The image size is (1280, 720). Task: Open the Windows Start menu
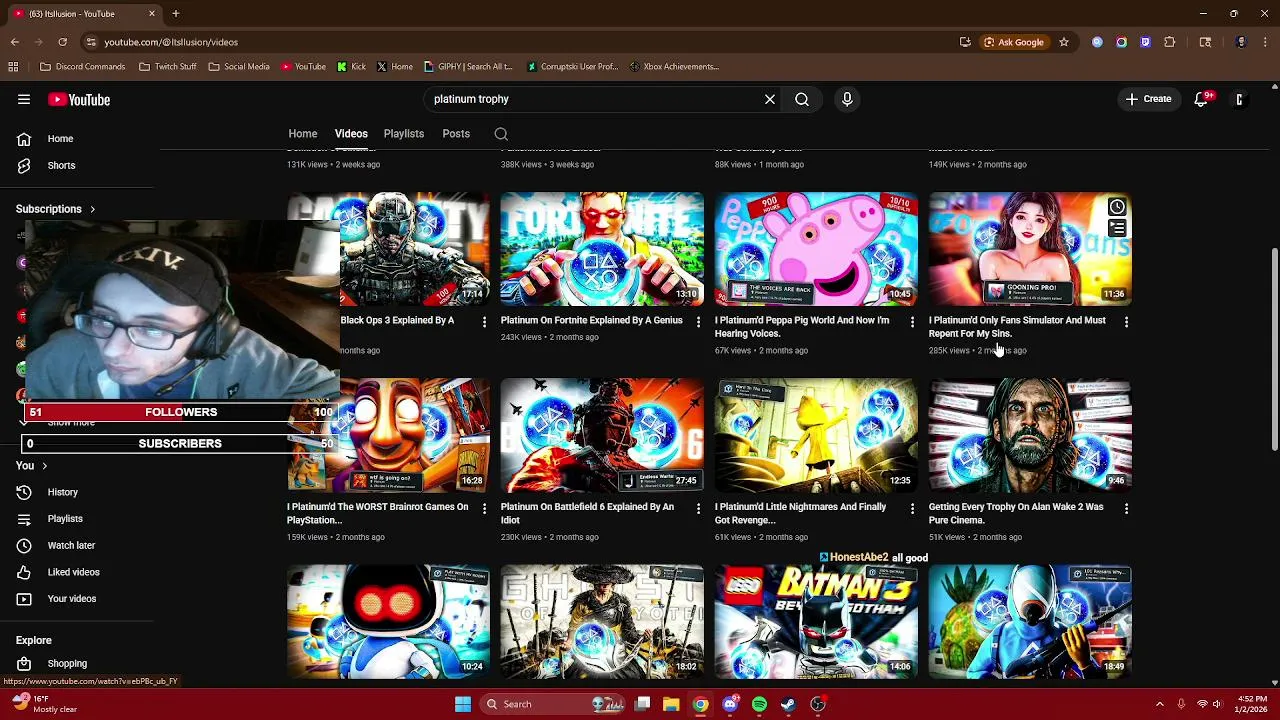click(463, 704)
